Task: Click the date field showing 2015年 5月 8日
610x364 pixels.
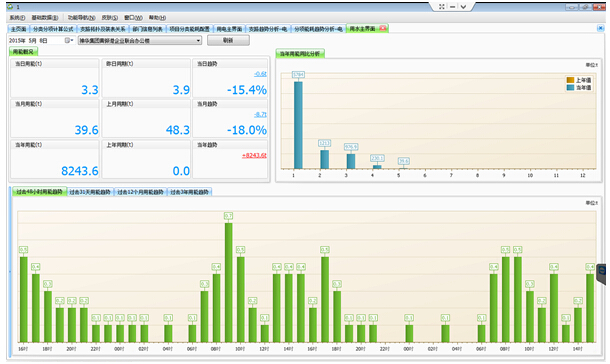Action: click(36, 40)
